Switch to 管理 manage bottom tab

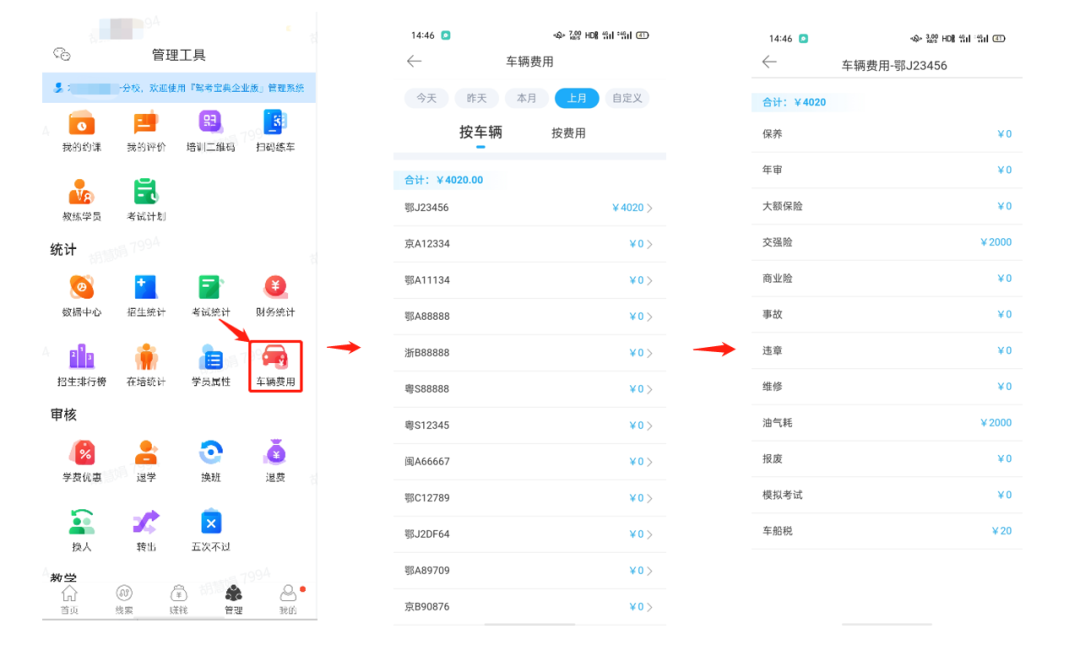point(233,600)
